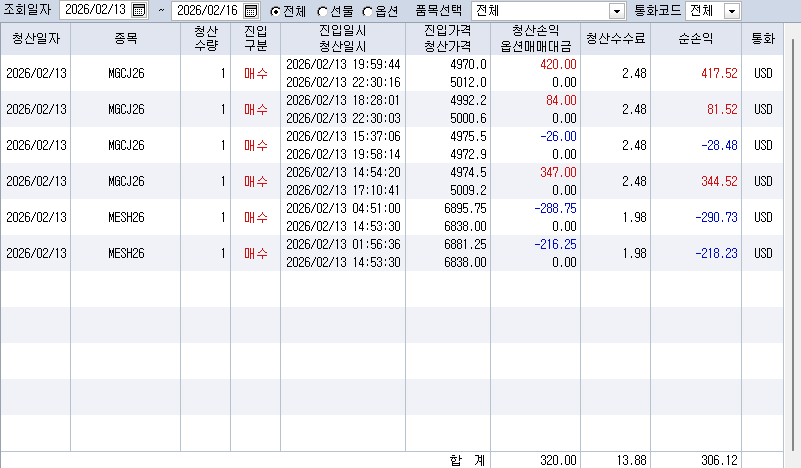Click the exit time 2026/02/13 19:58:14

(343, 154)
